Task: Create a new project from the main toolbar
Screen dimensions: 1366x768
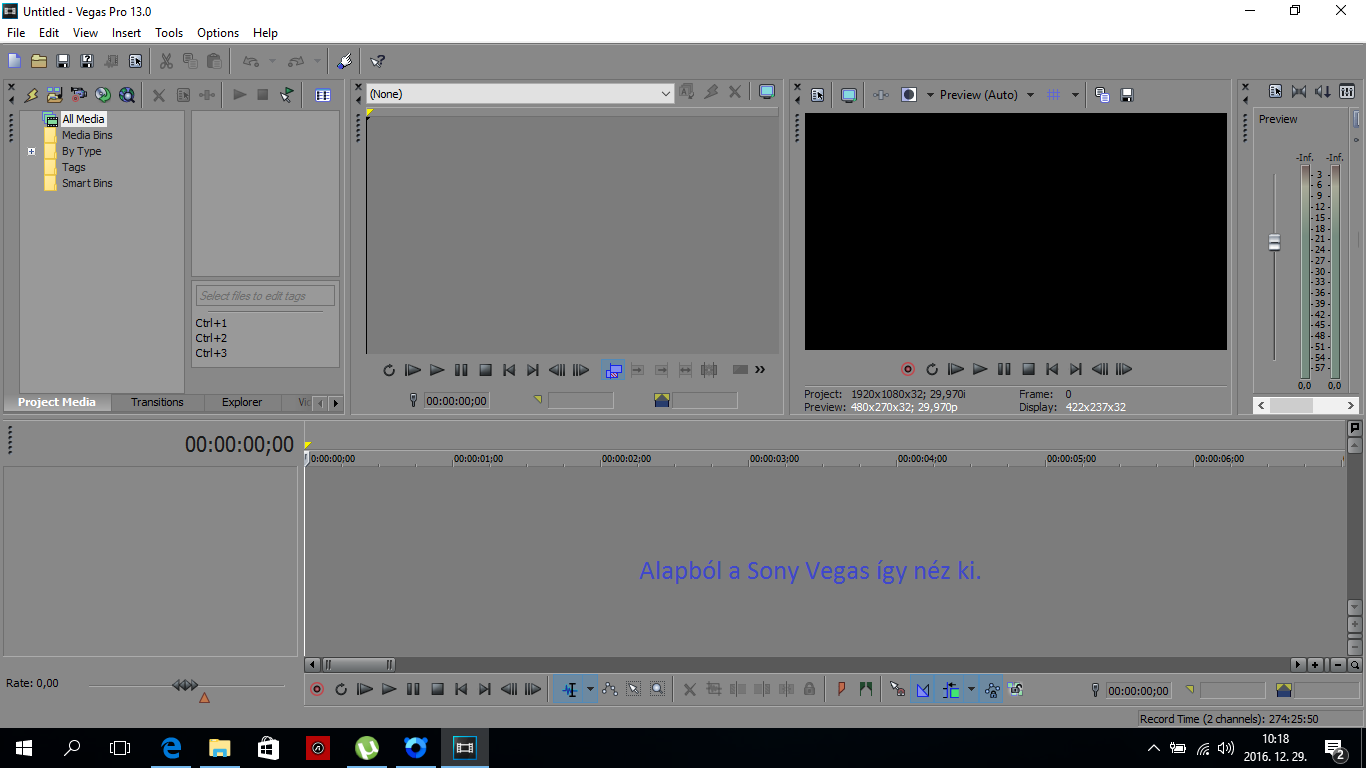Action: pyautogui.click(x=15, y=61)
